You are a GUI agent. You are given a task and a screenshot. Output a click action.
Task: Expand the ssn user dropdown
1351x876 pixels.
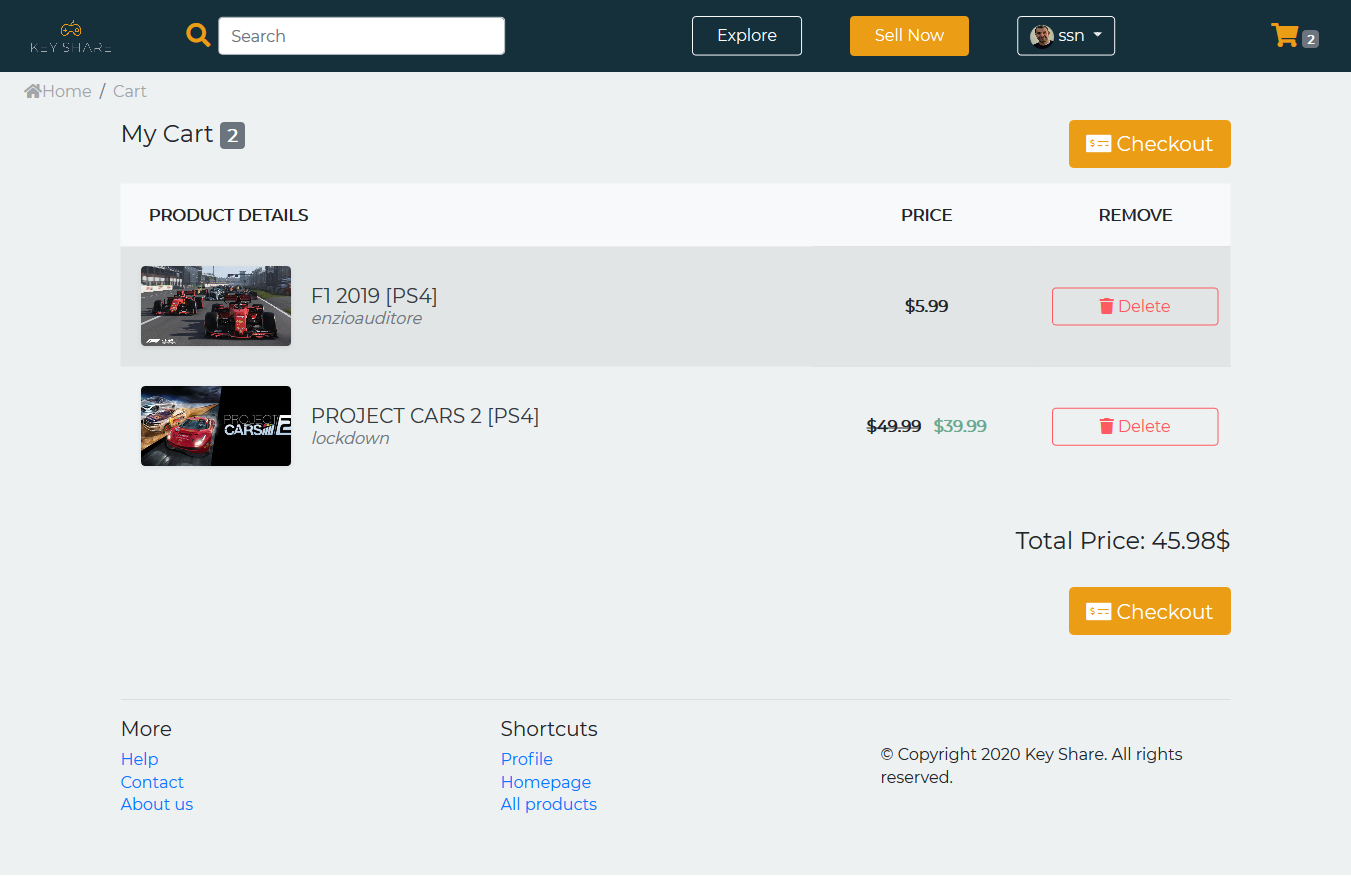[x=1066, y=36]
